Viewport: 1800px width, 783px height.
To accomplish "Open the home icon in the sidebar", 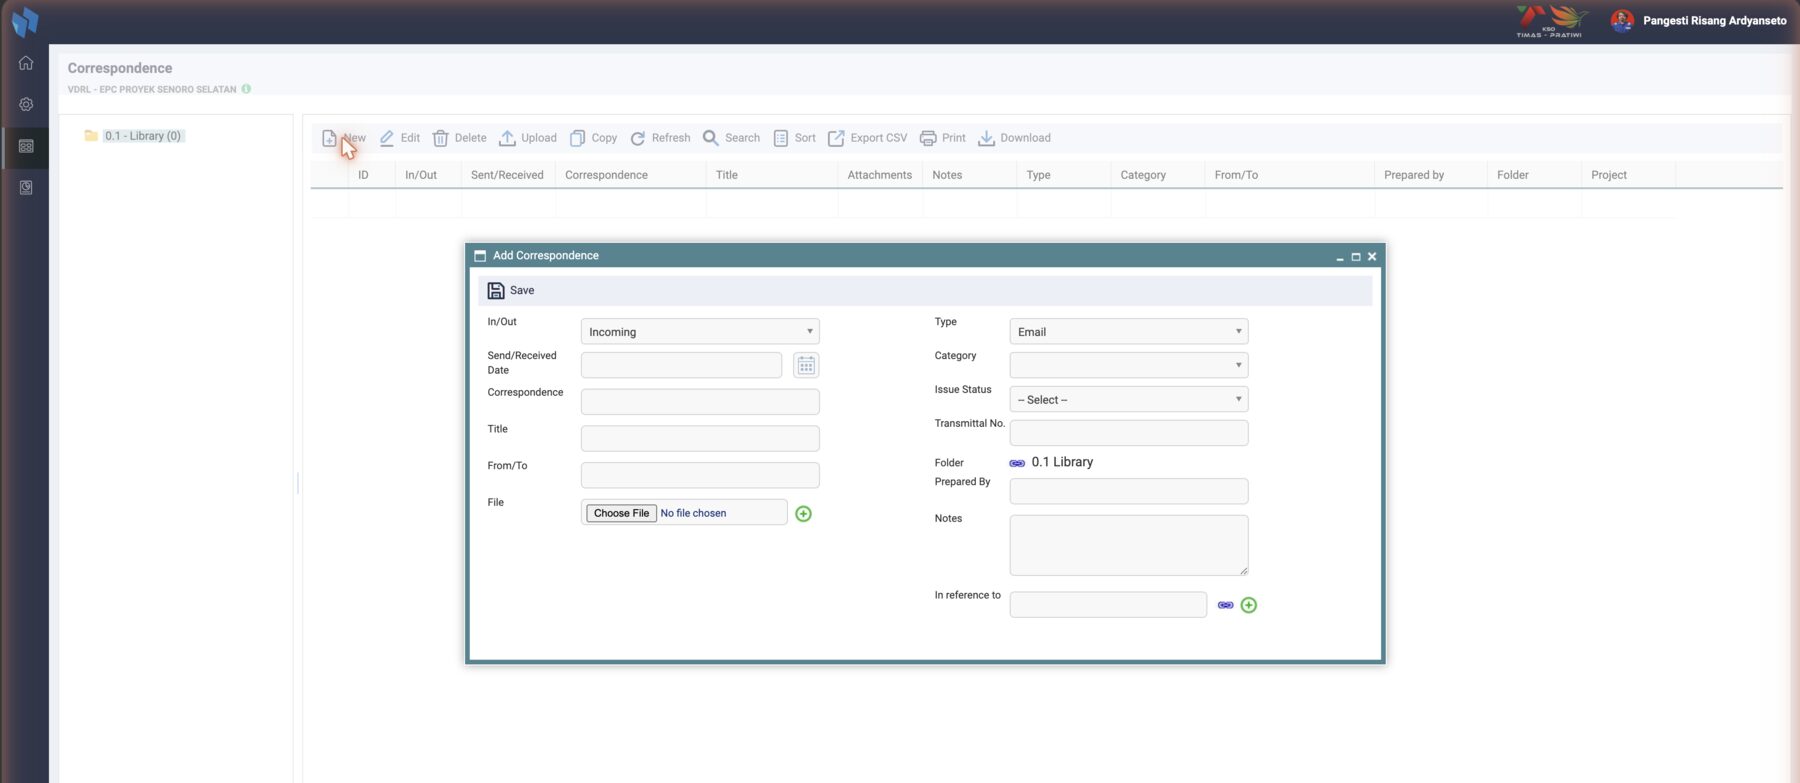I will [x=26, y=63].
